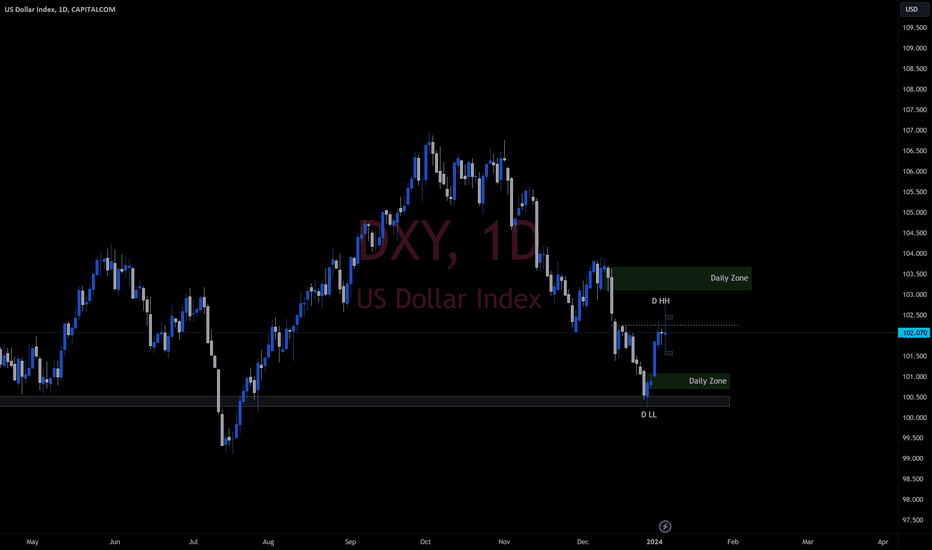
Task: Click the 2024 label on time axis
Action: click(x=654, y=542)
